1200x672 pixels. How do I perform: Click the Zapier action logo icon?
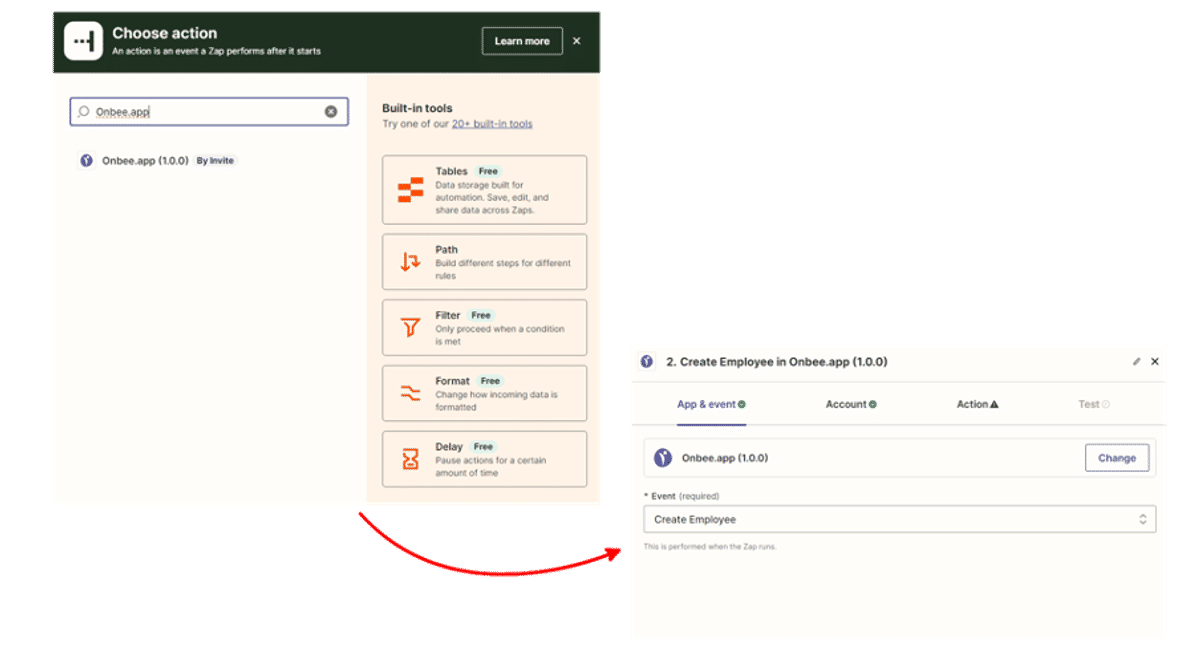[83, 41]
